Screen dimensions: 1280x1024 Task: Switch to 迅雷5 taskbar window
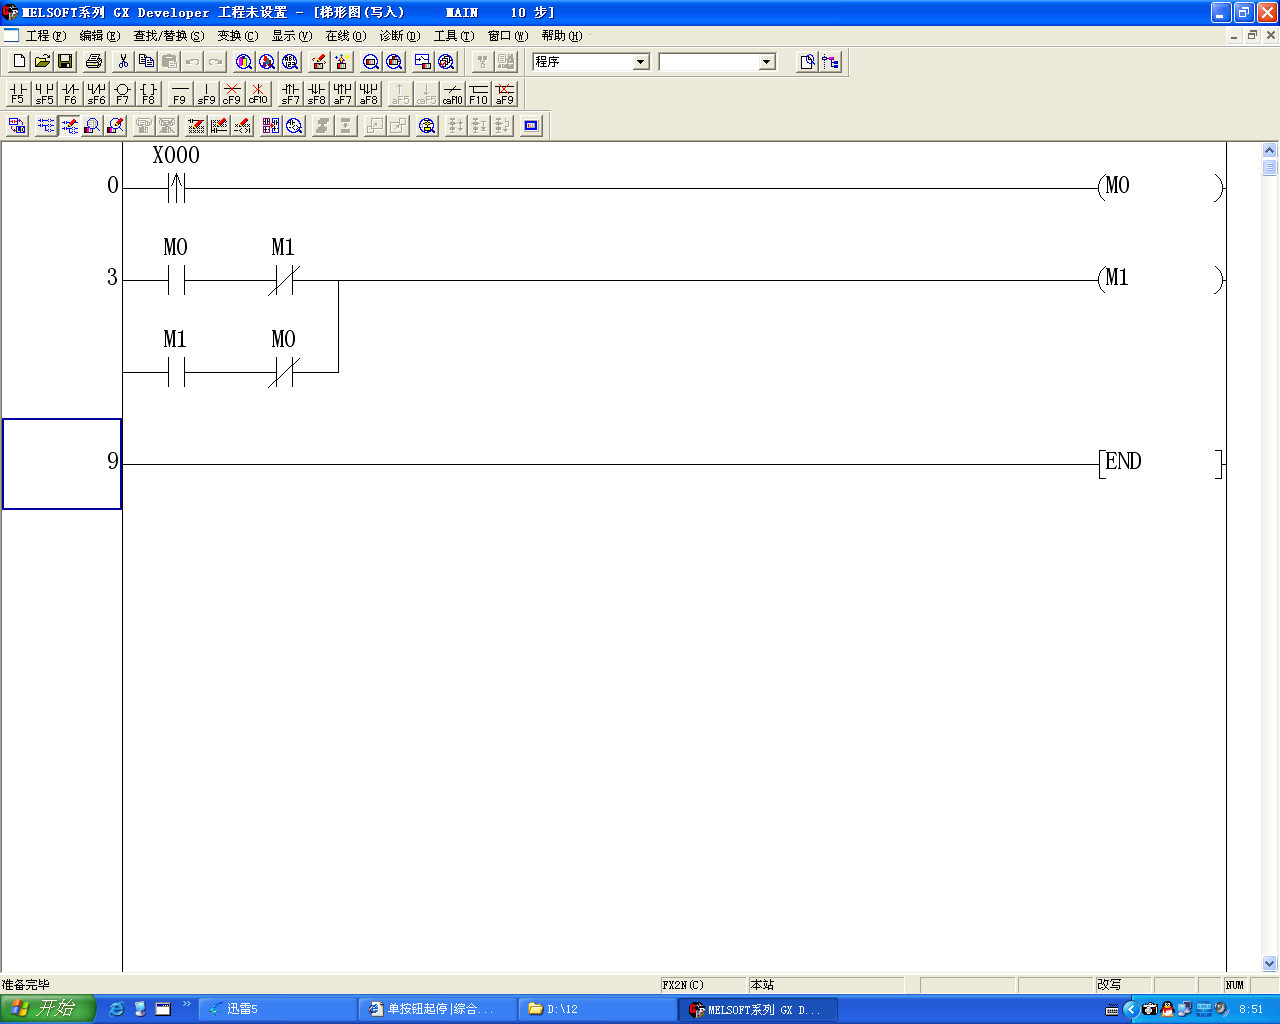pyautogui.click(x=277, y=1009)
